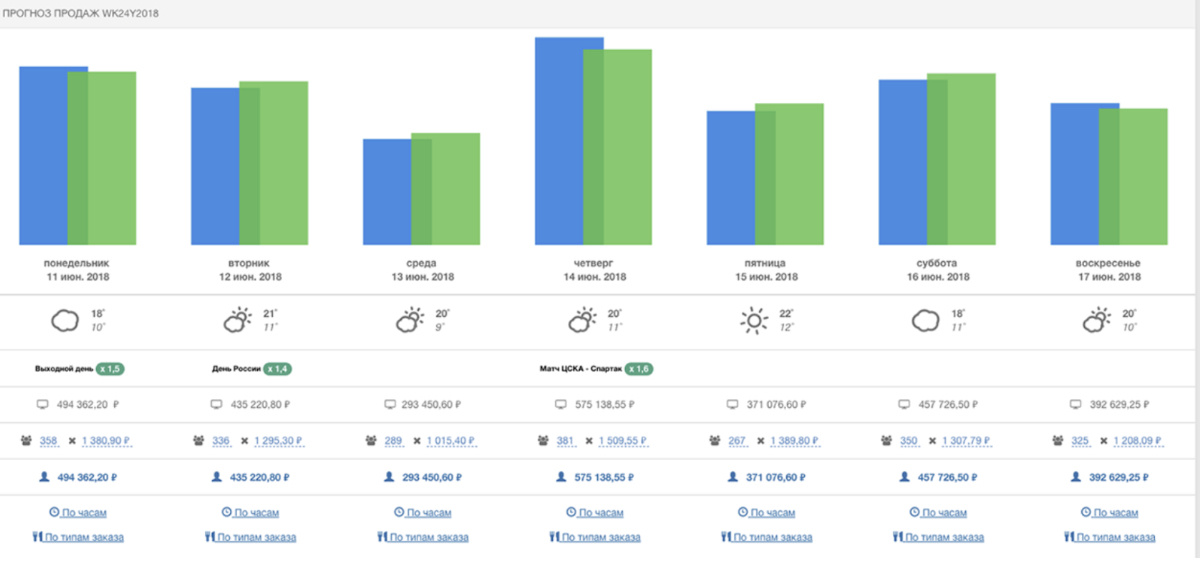Click the monitor icon beside 457 726,50 ₽
1200x568 pixels.
coord(905,405)
